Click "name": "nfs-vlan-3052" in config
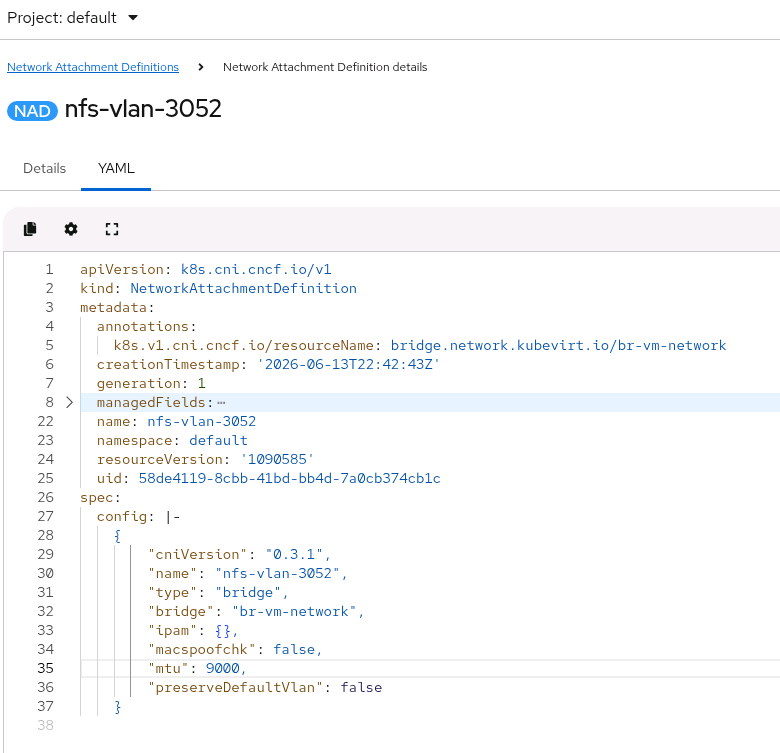Viewport: 780px width, 753px height. [244, 573]
